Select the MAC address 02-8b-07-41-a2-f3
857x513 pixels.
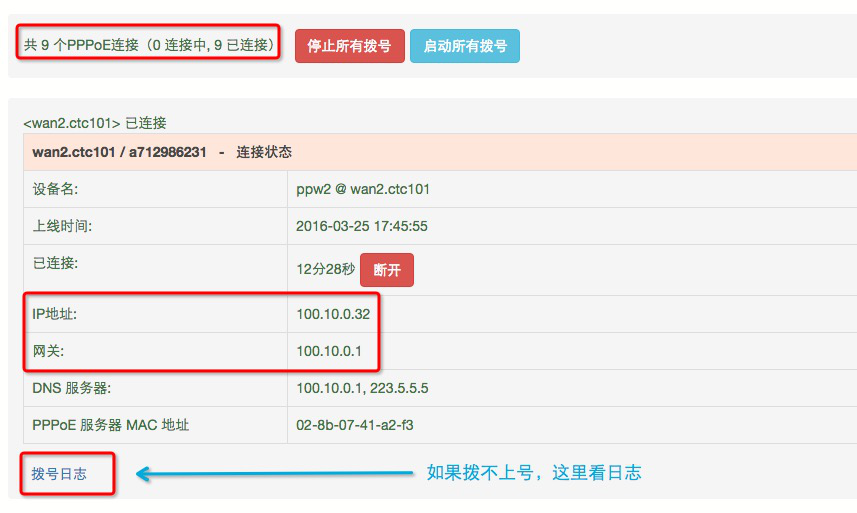pyautogui.click(x=354, y=425)
